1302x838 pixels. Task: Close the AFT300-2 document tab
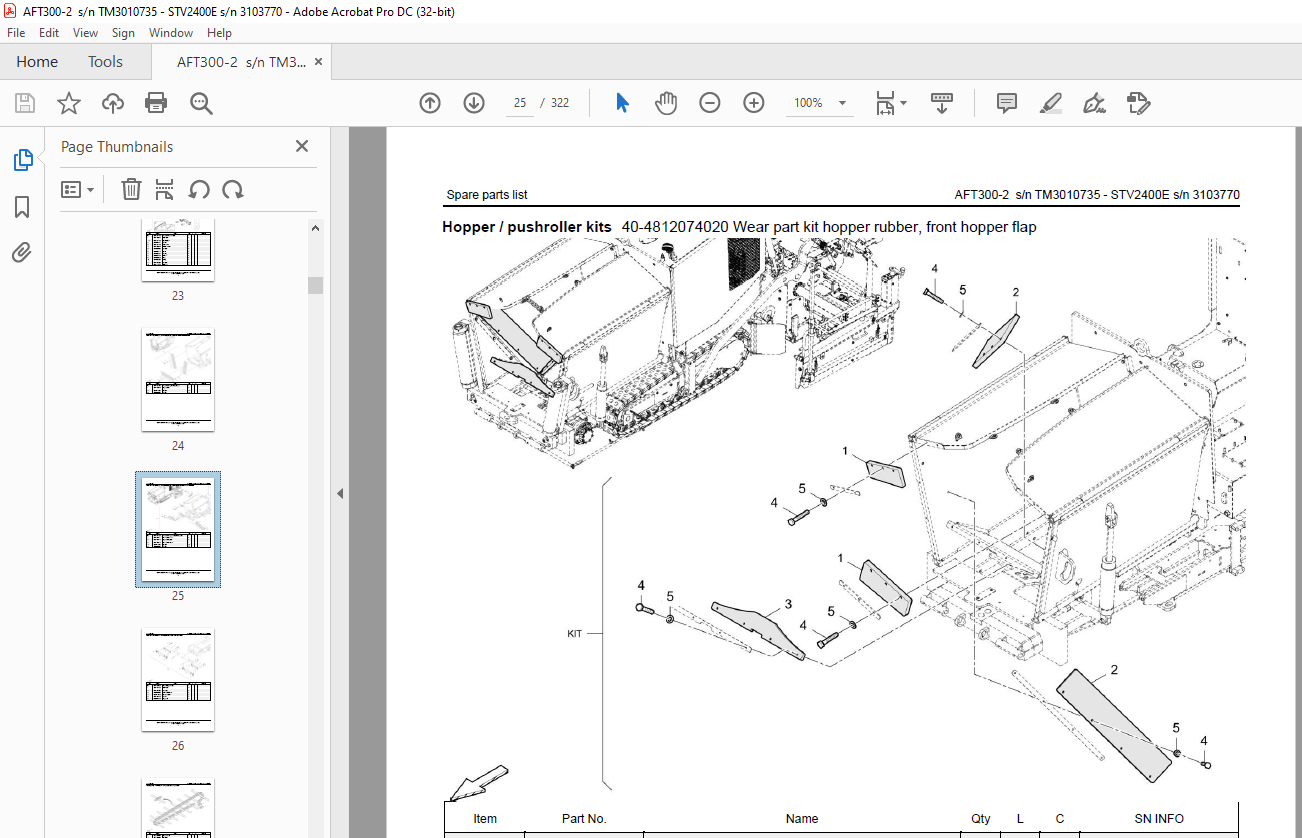[319, 62]
